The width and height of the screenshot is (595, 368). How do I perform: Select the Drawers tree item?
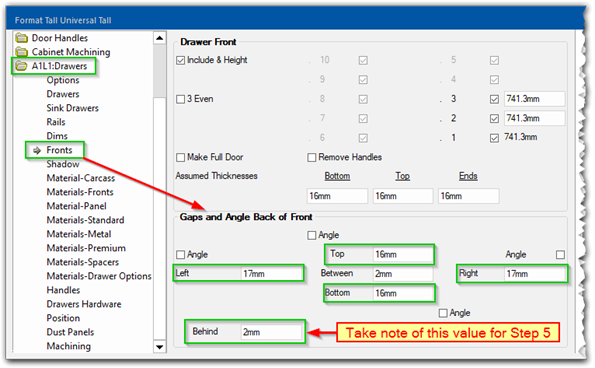(63, 94)
